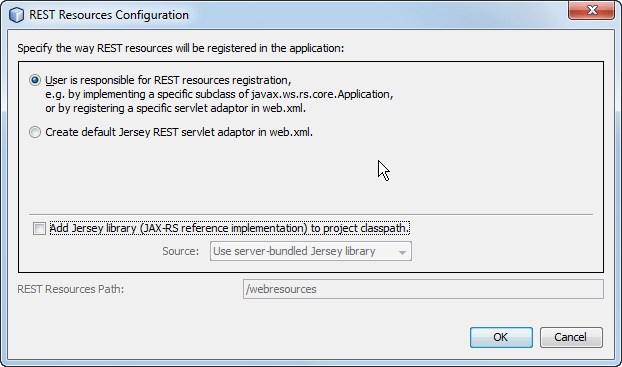Screen dimensions: 622x367
Task: Click the 'Specify the way REST resources' heading
Action: (180, 48)
